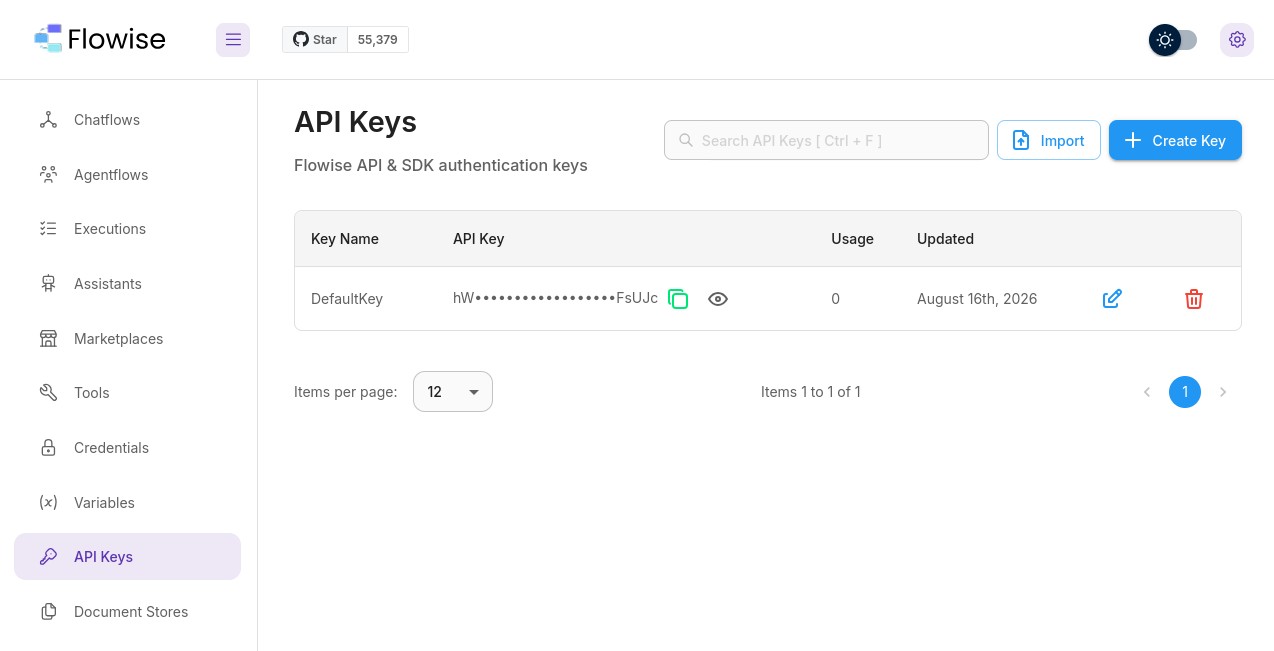
Task: Reveal DefaultKey with eye icon
Action: click(718, 299)
